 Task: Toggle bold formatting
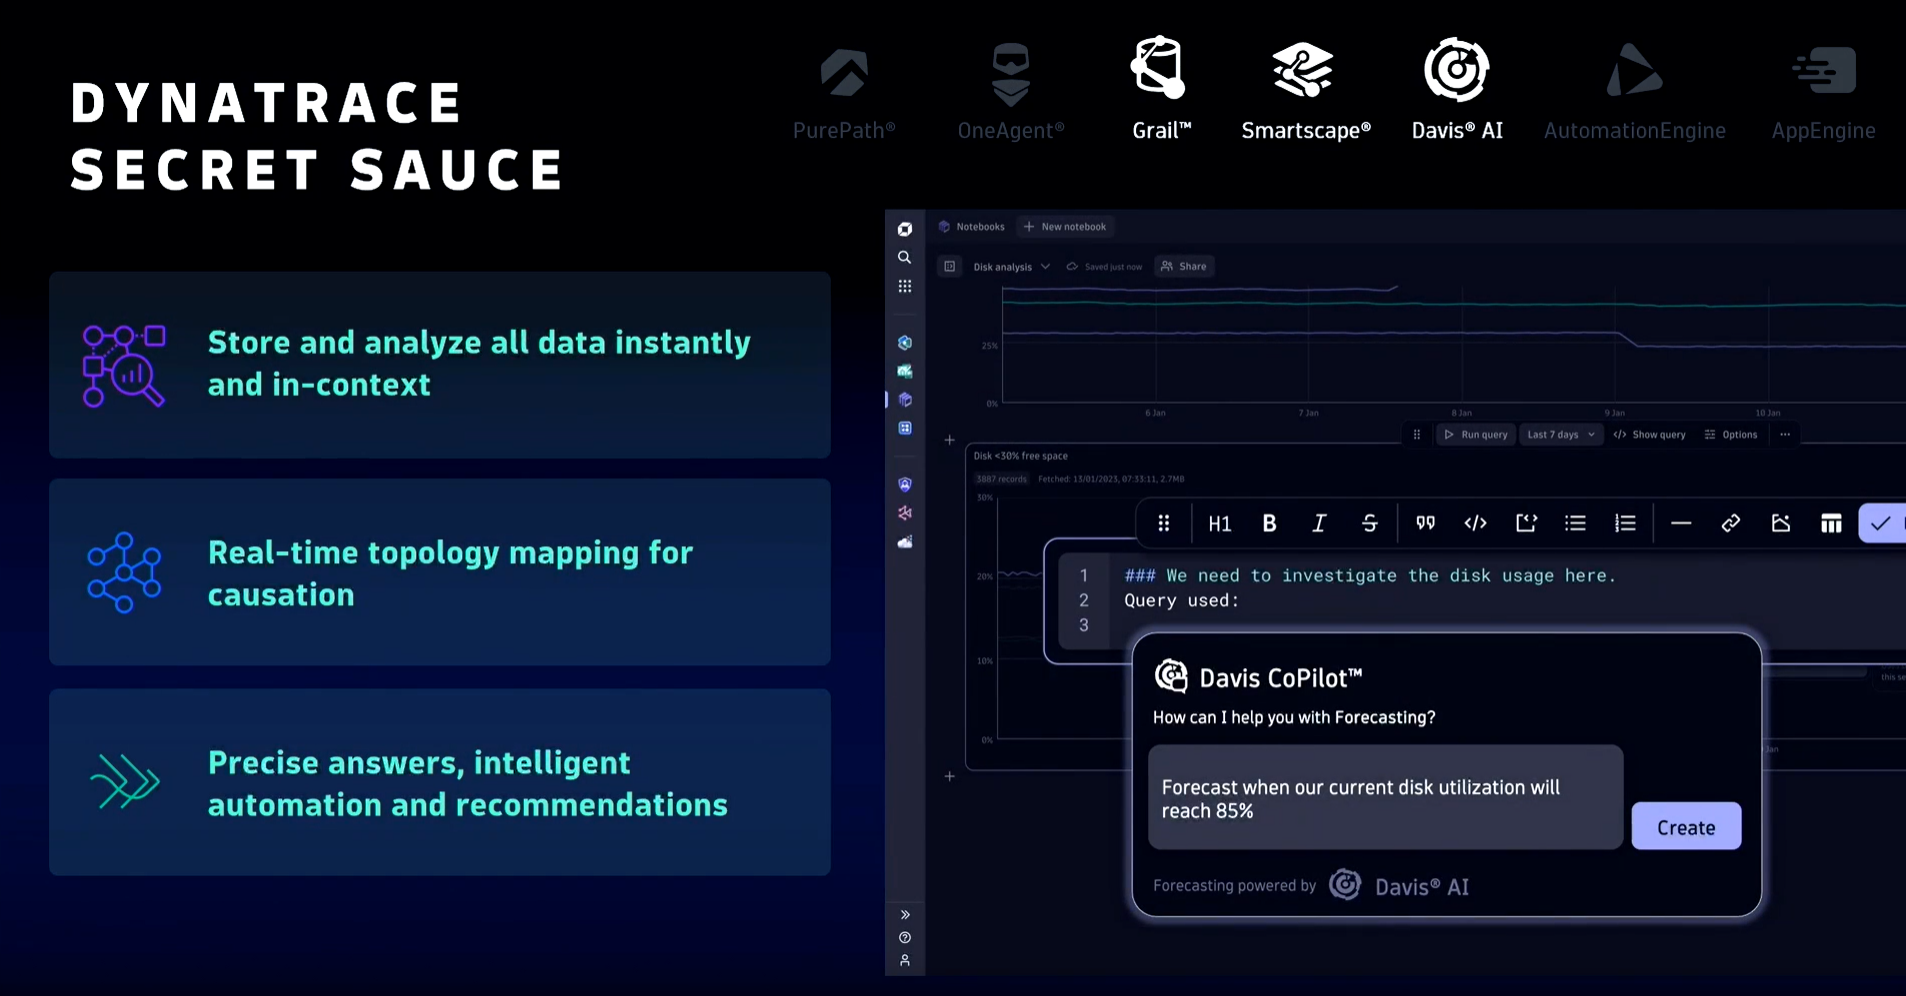[1269, 523]
